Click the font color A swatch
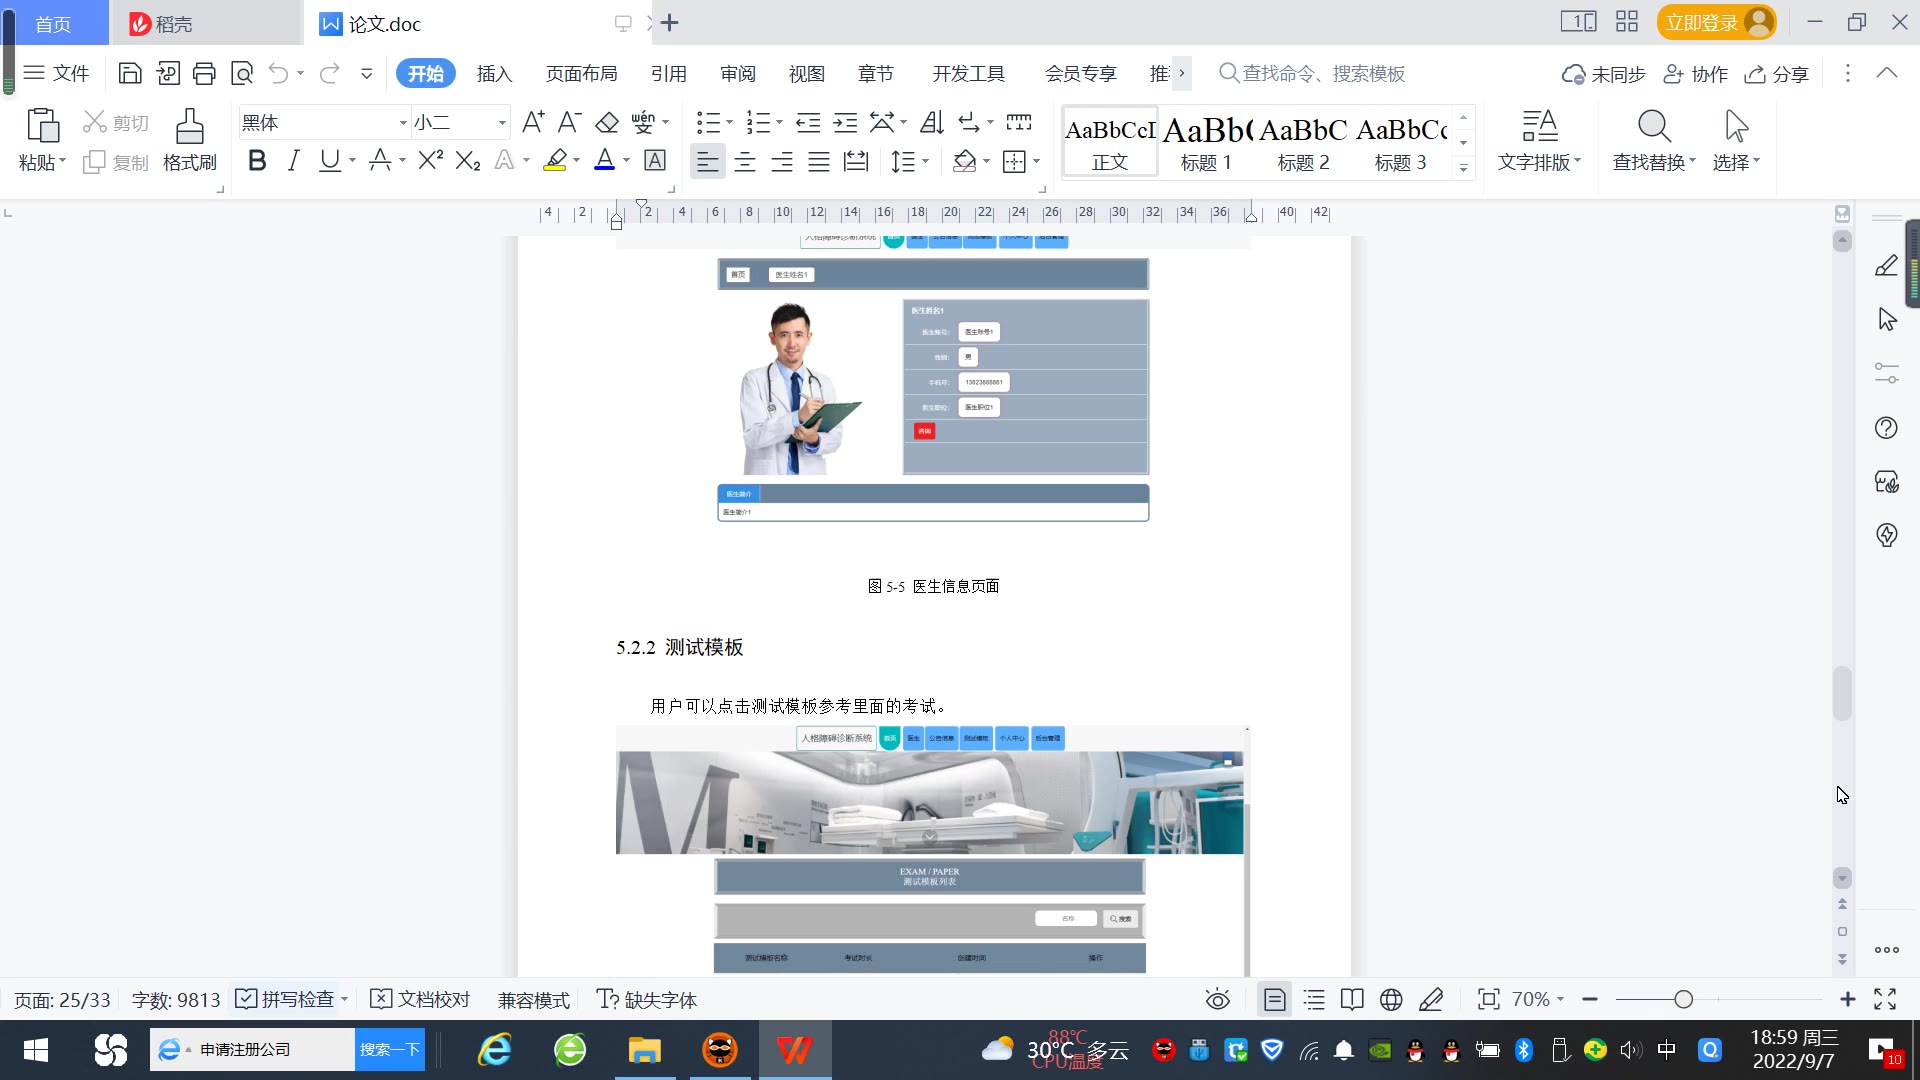 [x=604, y=160]
